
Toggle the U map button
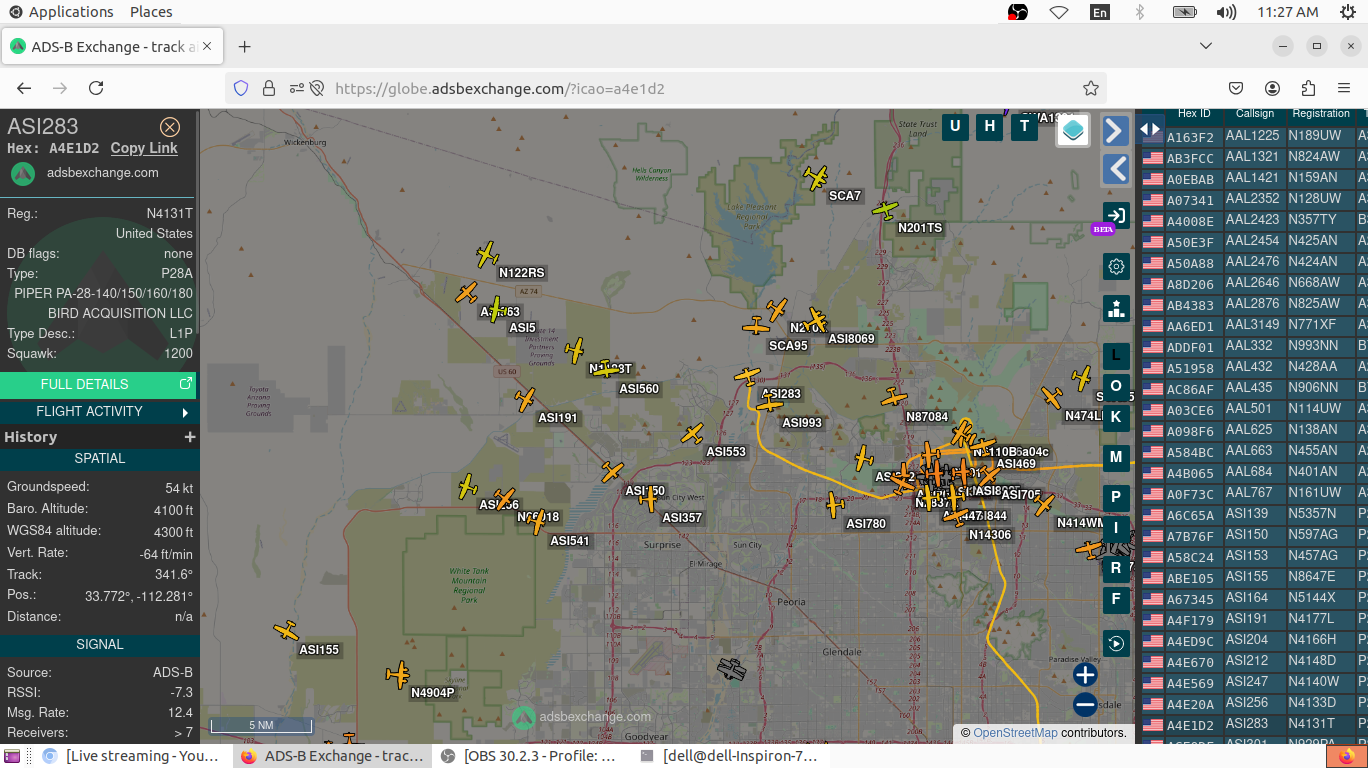pos(956,126)
